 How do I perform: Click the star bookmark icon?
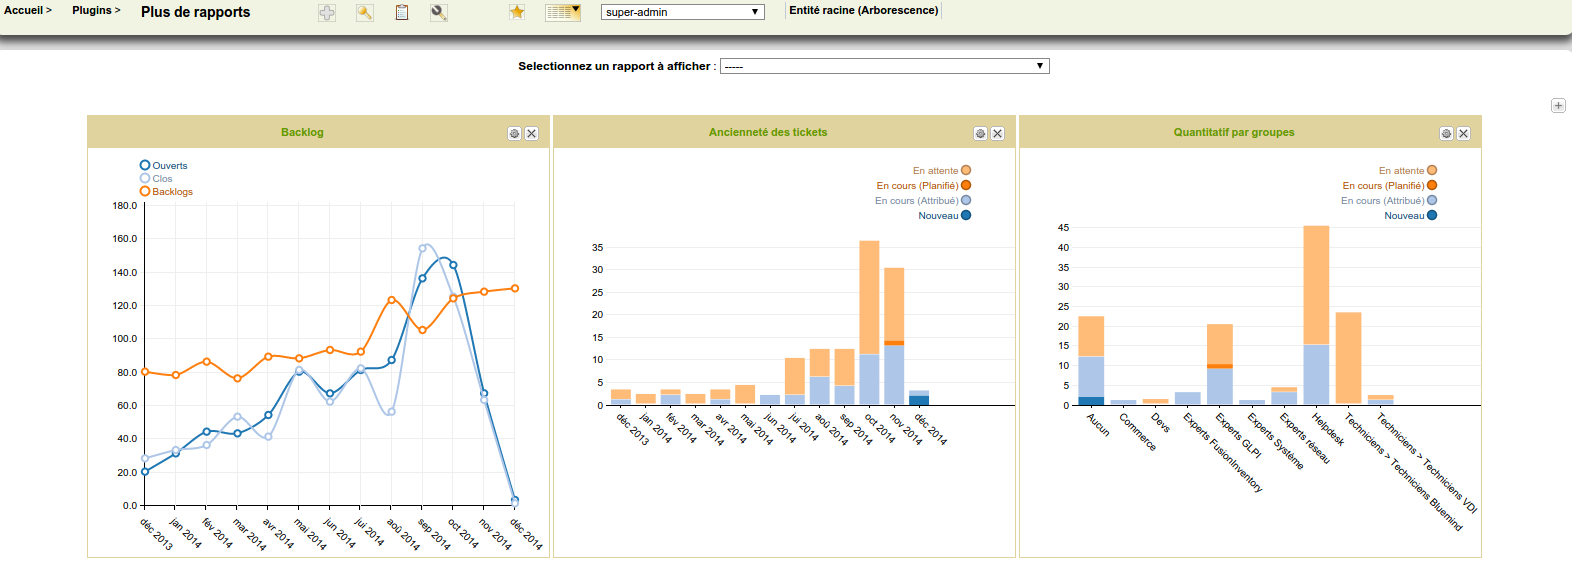[517, 12]
